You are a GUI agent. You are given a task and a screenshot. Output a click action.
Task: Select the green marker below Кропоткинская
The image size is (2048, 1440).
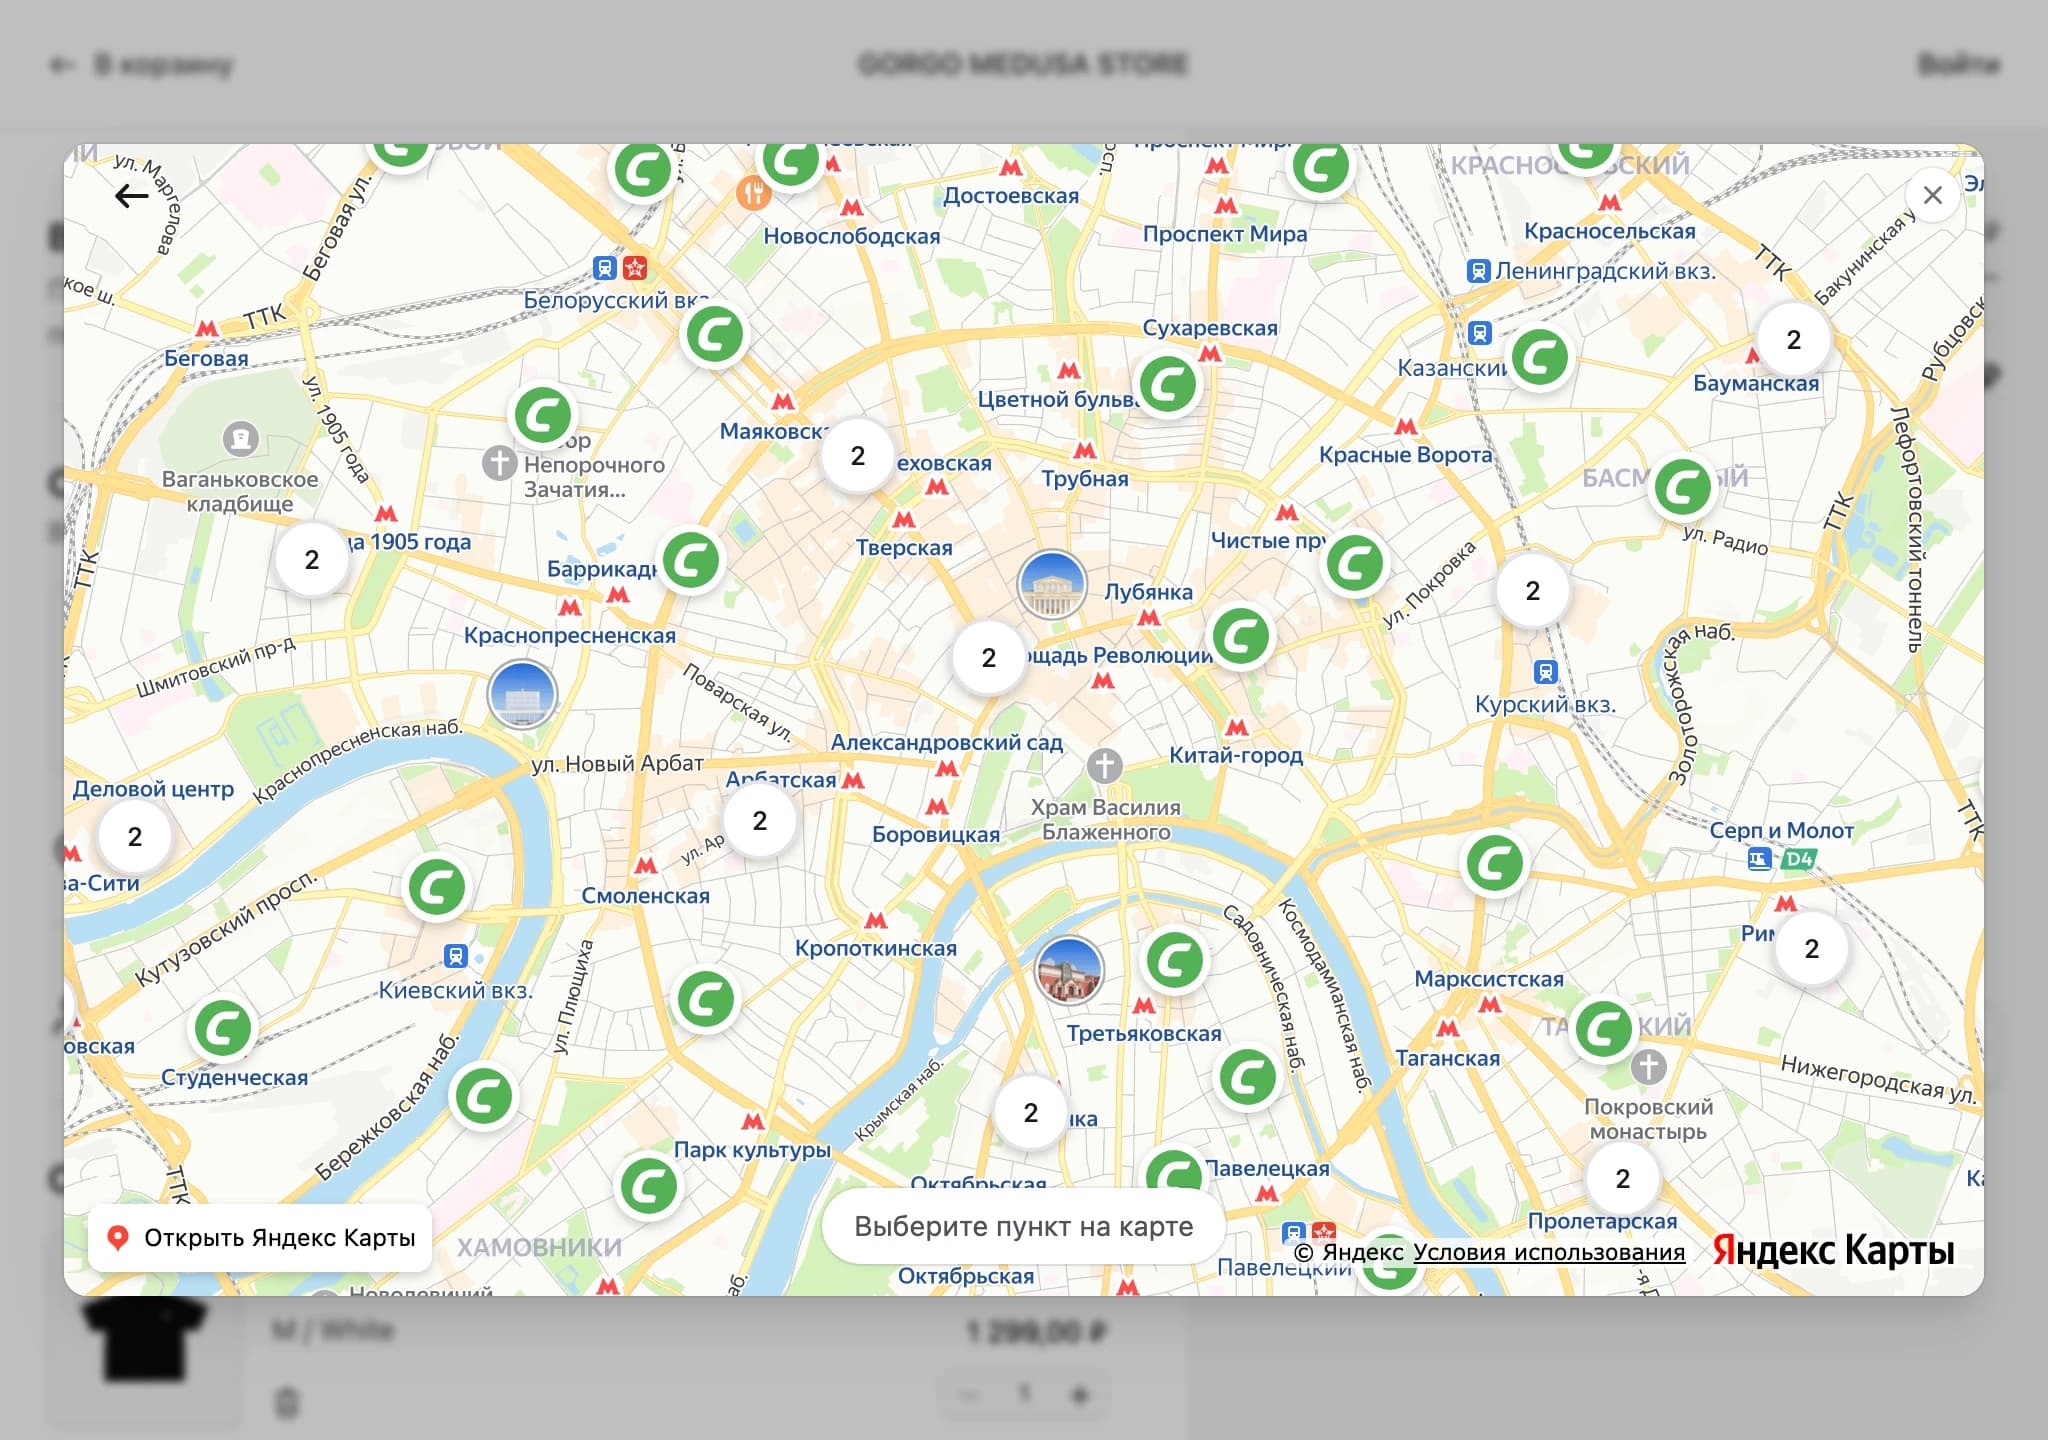coord(706,999)
